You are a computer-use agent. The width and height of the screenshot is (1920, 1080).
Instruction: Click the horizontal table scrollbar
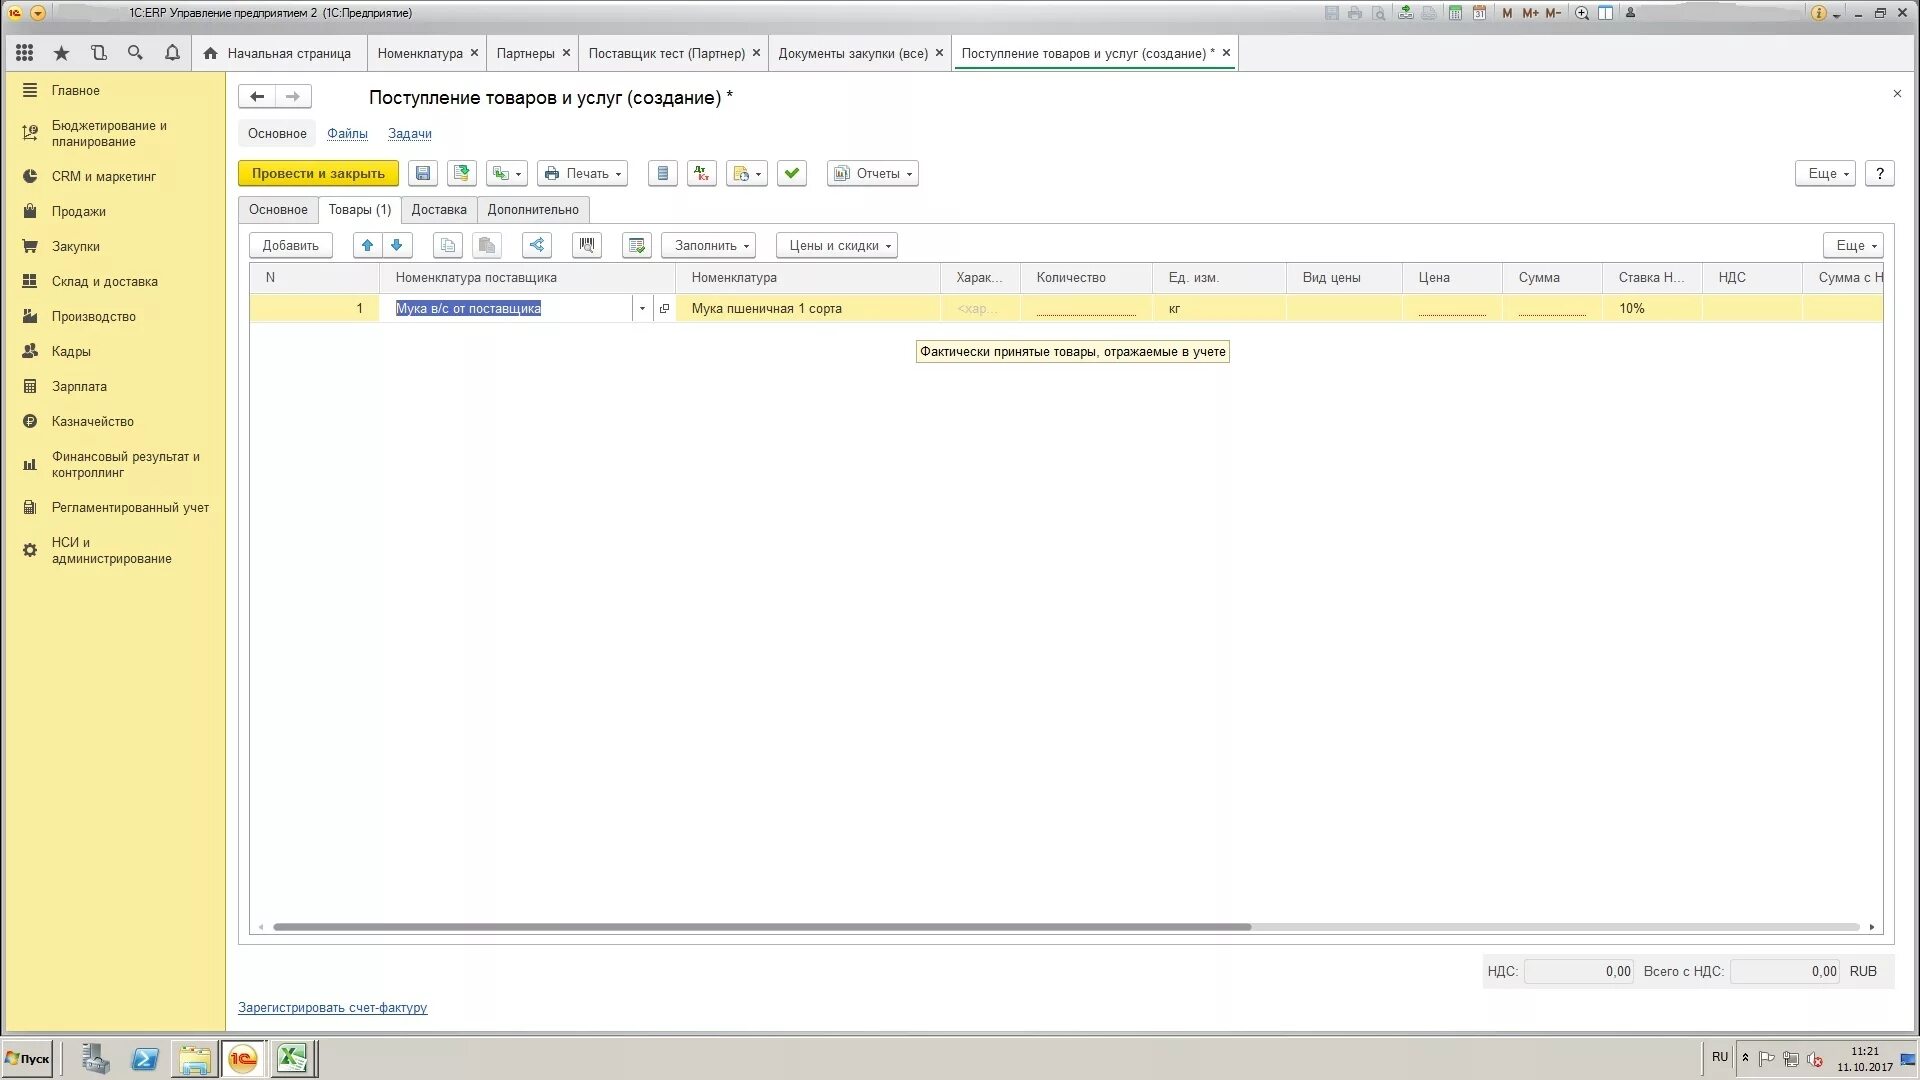pyautogui.click(x=760, y=927)
